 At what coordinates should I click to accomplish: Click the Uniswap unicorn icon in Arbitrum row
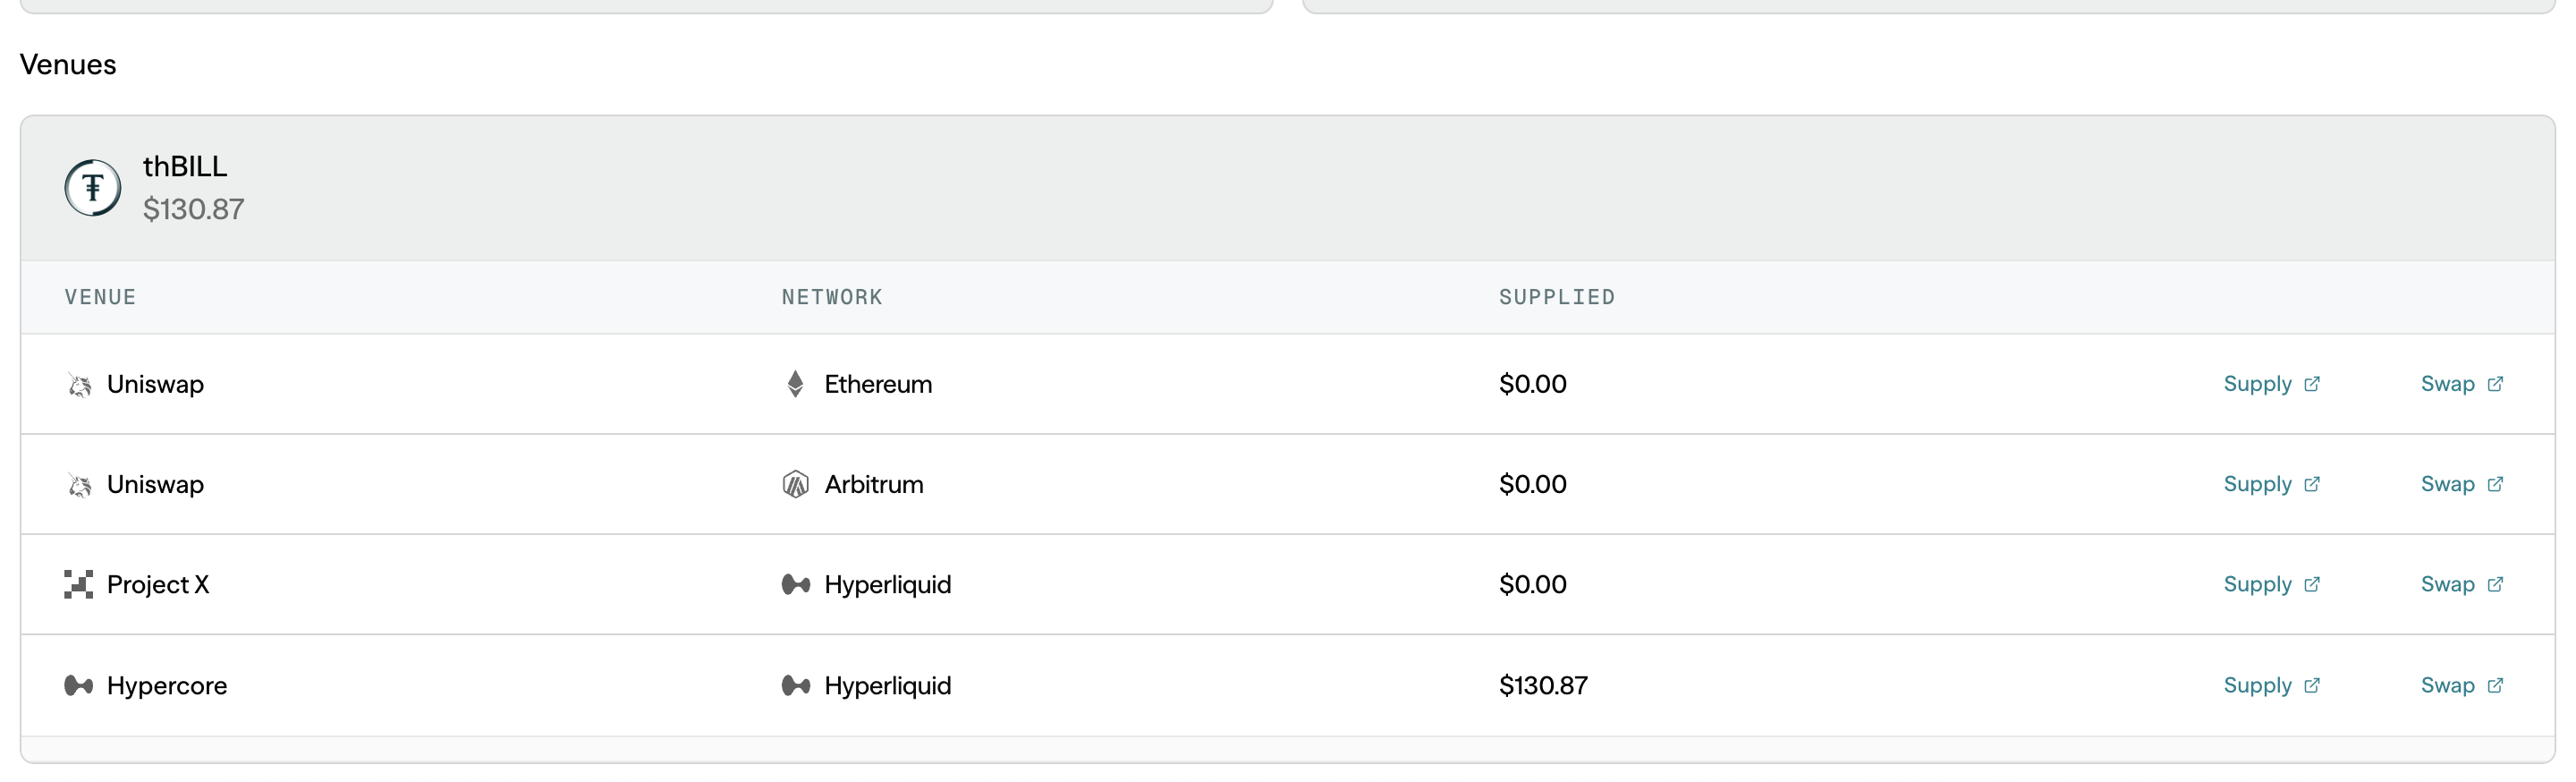pyautogui.click(x=79, y=485)
